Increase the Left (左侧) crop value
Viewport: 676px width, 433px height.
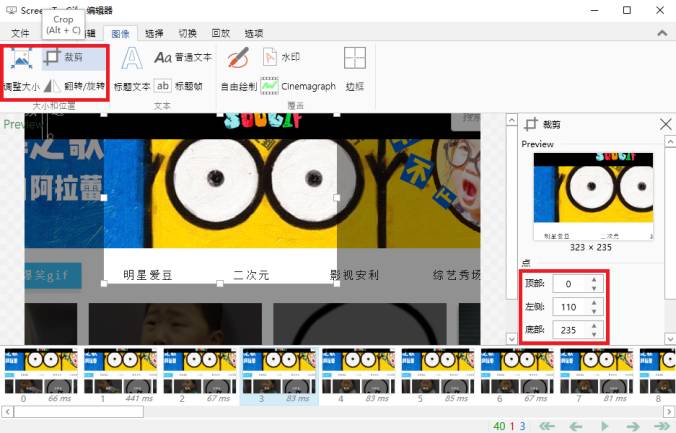tap(594, 303)
